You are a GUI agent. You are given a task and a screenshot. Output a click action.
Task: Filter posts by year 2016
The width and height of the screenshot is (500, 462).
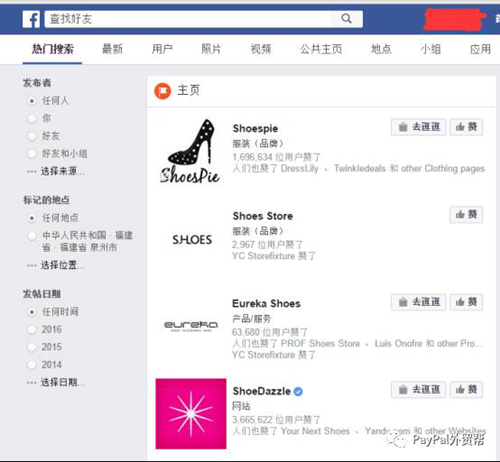tap(32, 330)
